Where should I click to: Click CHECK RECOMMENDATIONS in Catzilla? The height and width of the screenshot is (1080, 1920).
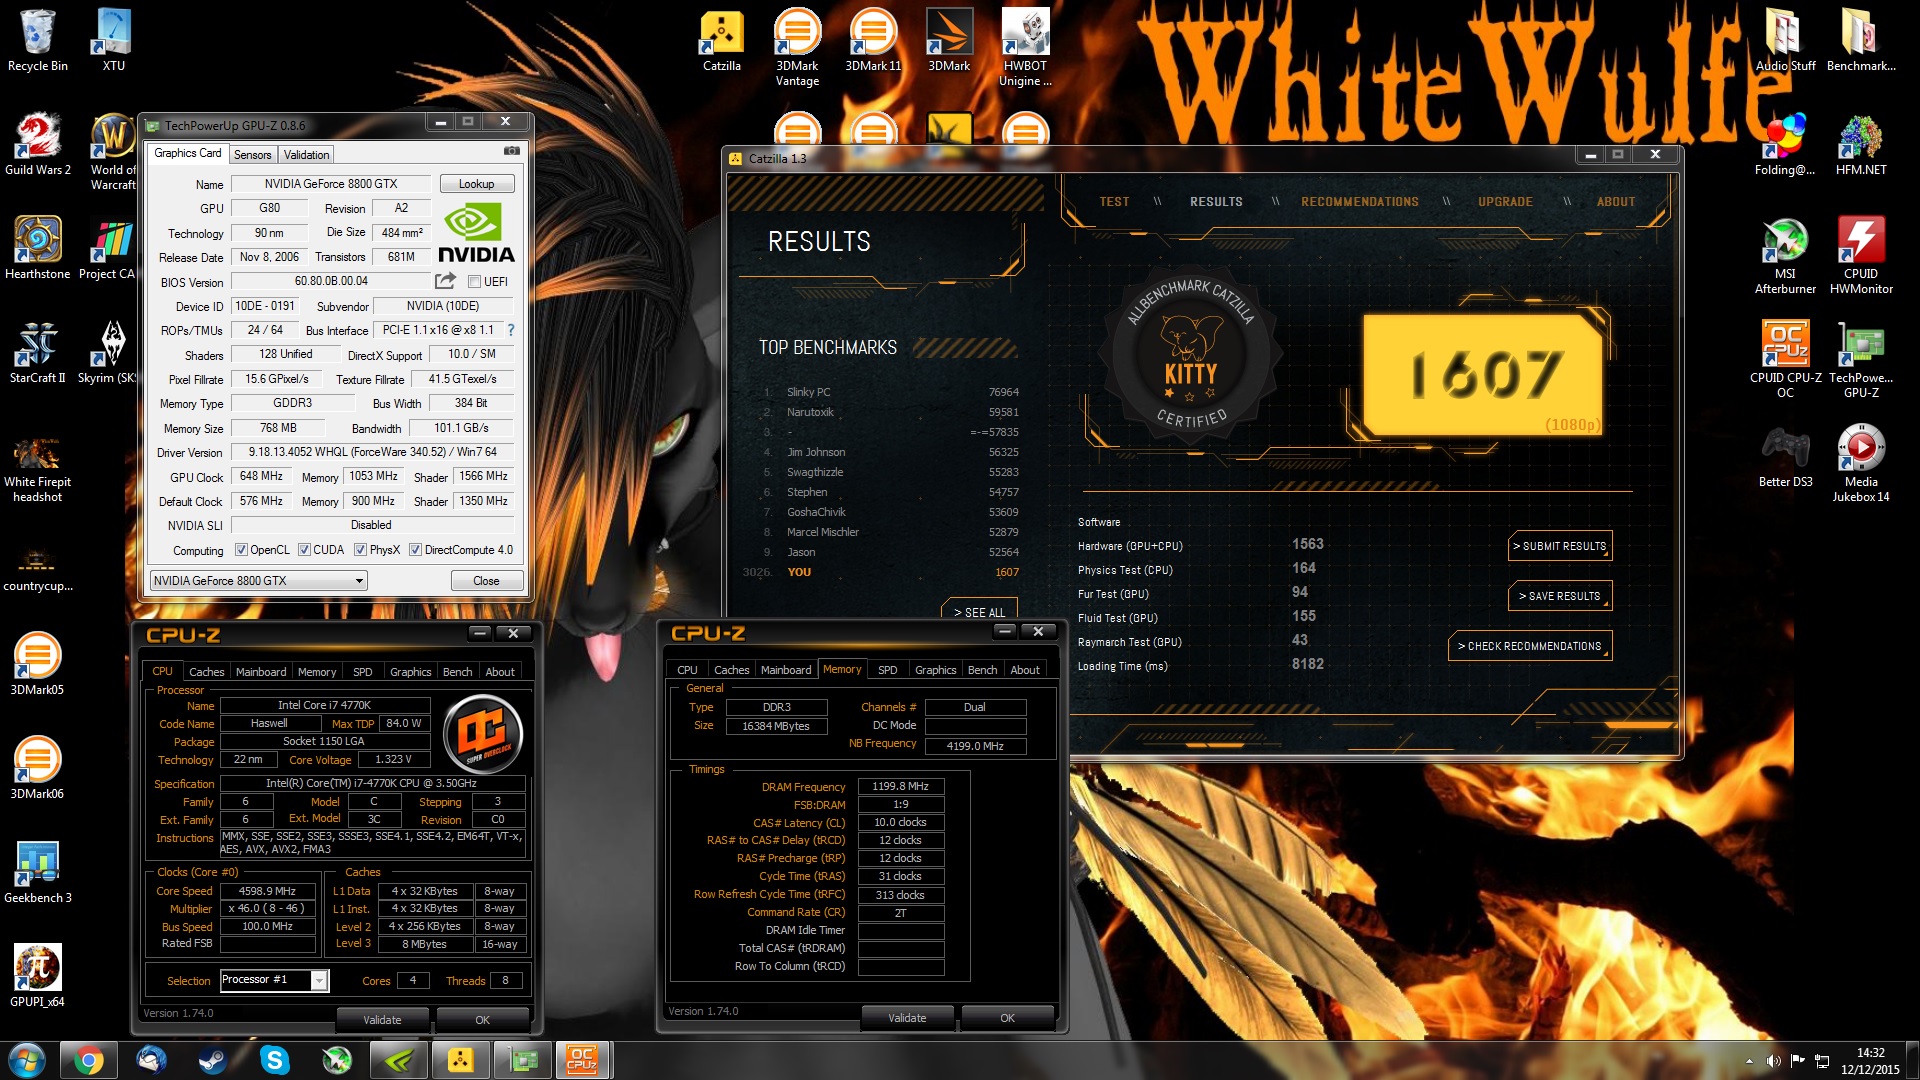point(1530,646)
